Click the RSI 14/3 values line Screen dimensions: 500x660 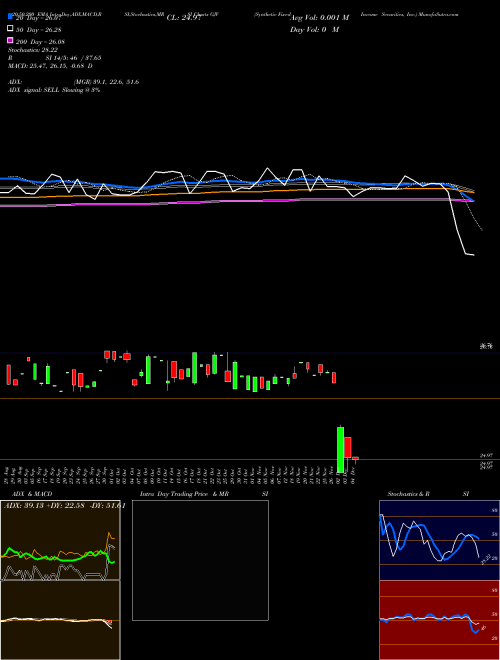pyautogui.click(x=55, y=58)
